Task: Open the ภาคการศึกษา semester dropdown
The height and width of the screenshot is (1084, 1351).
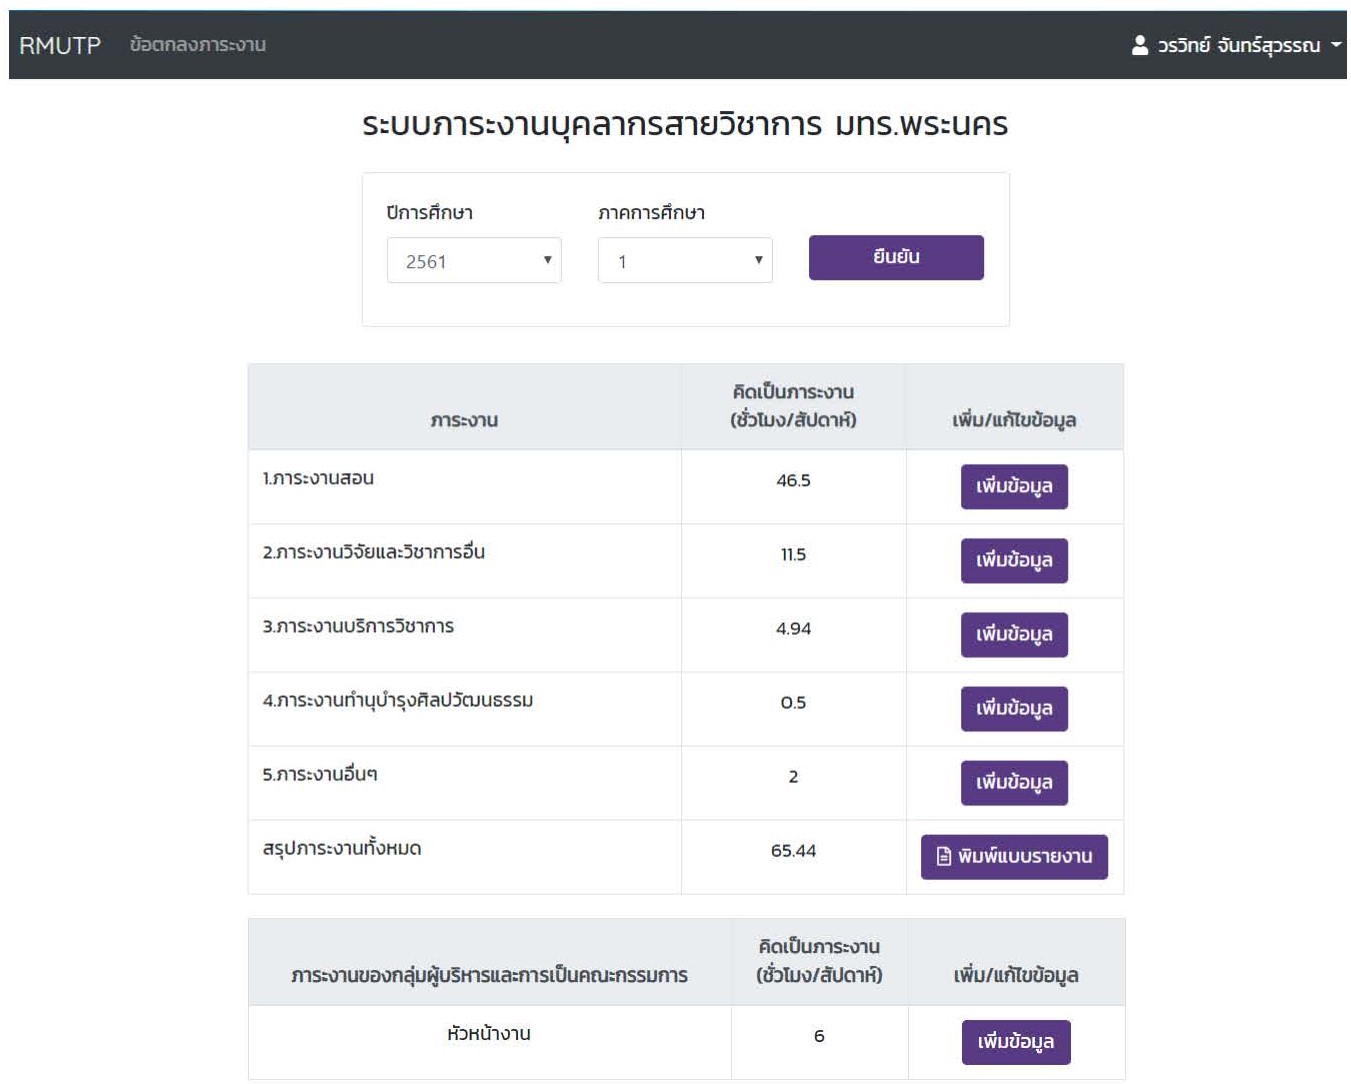Action: (x=684, y=261)
